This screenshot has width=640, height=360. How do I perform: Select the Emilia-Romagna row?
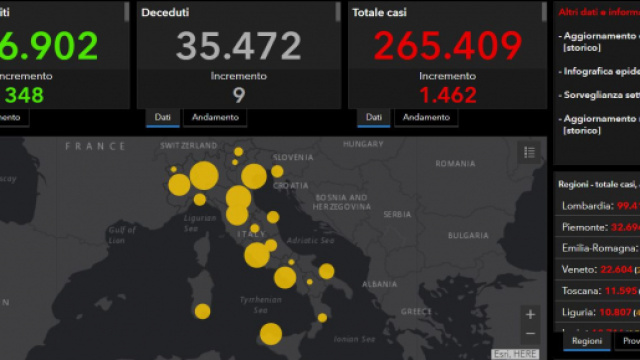[x=597, y=248]
